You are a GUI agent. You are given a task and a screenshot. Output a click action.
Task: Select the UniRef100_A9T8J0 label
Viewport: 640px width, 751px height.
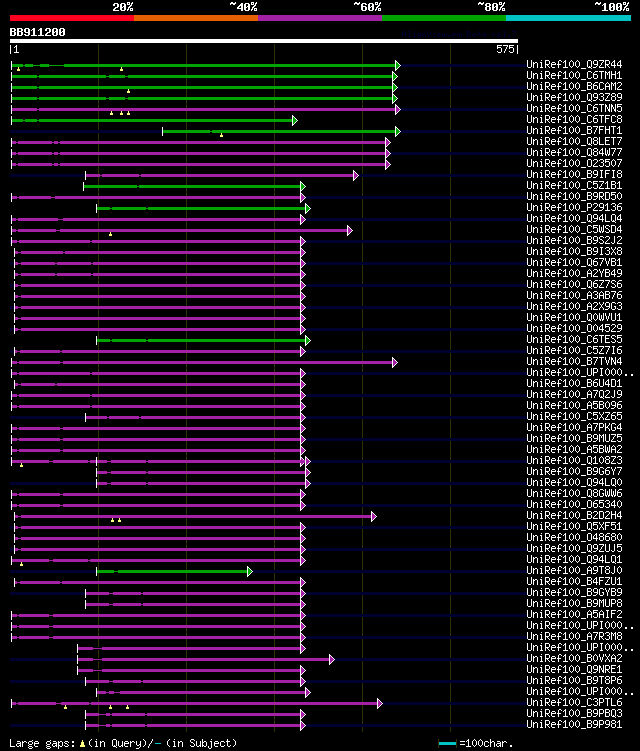[x=574, y=571]
